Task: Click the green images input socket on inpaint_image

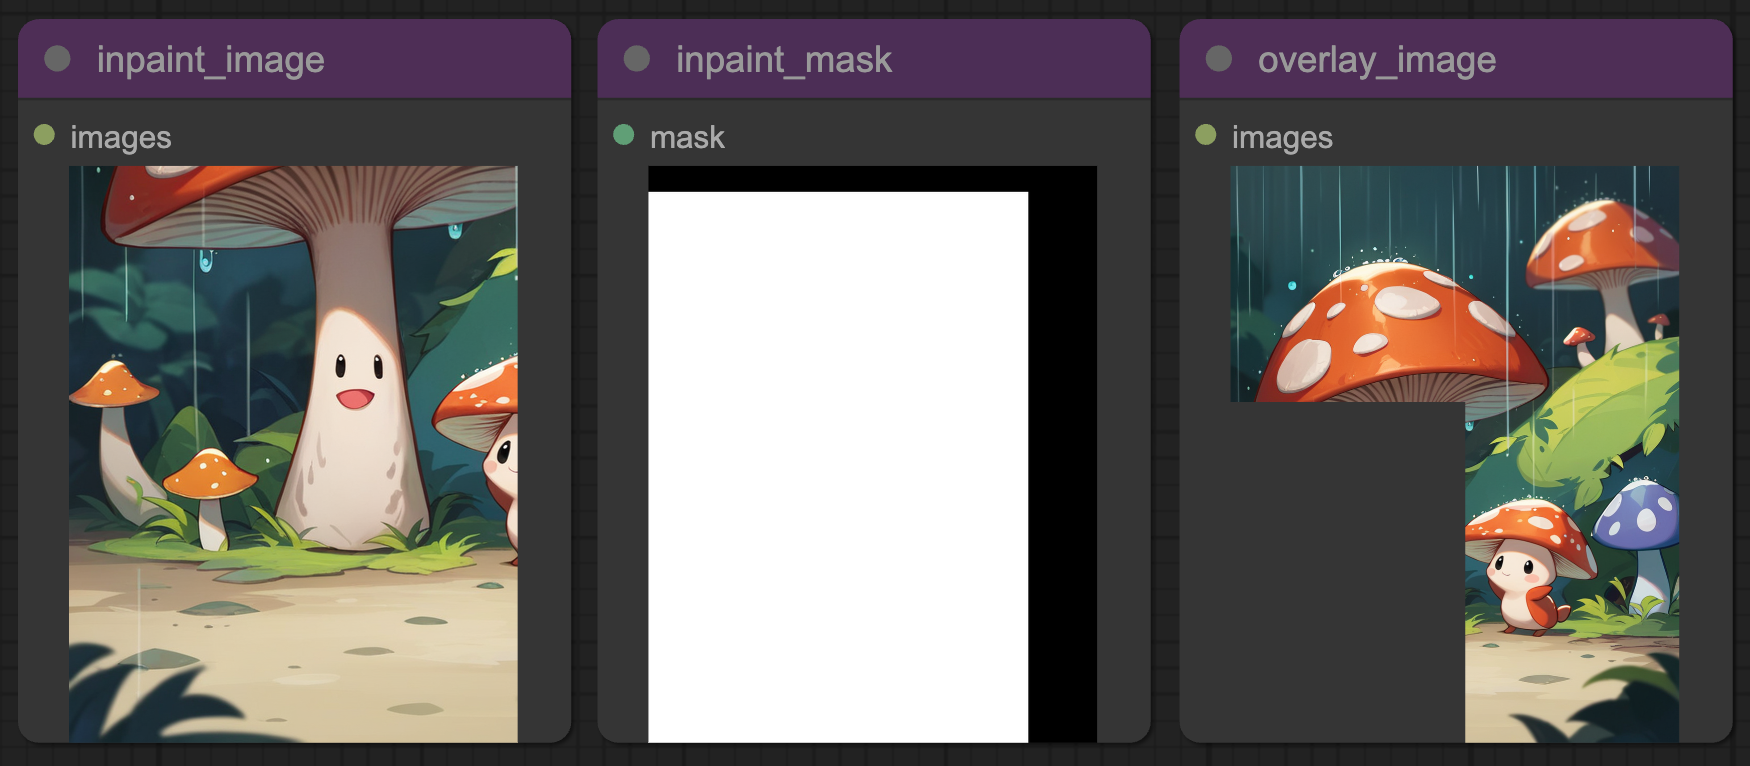Action: [x=44, y=134]
